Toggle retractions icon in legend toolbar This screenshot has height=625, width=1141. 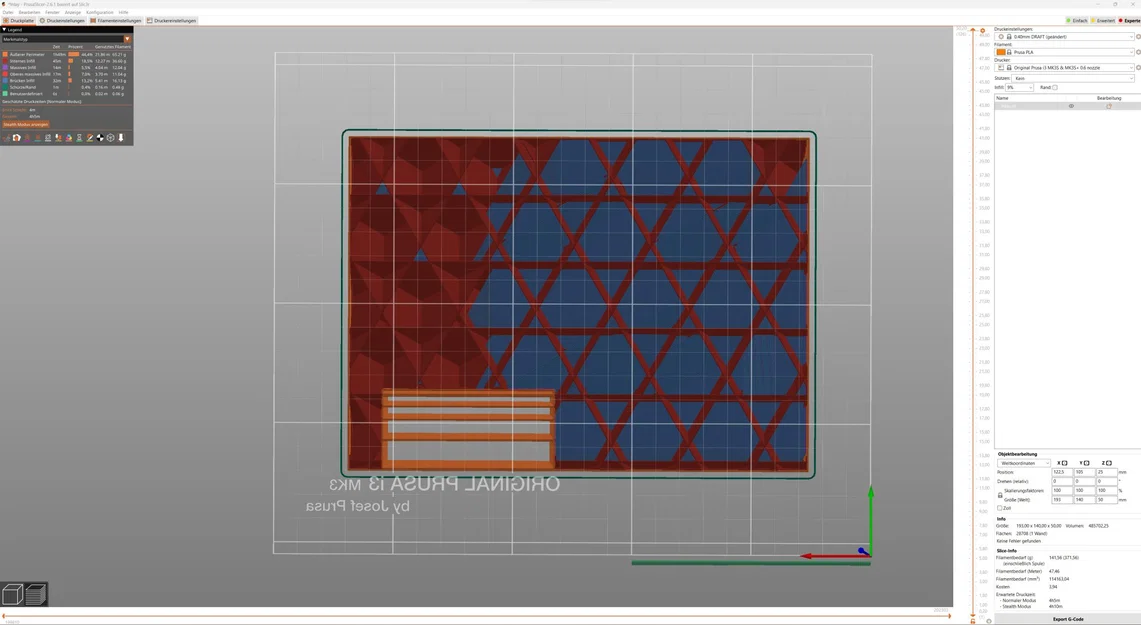pos(27,138)
